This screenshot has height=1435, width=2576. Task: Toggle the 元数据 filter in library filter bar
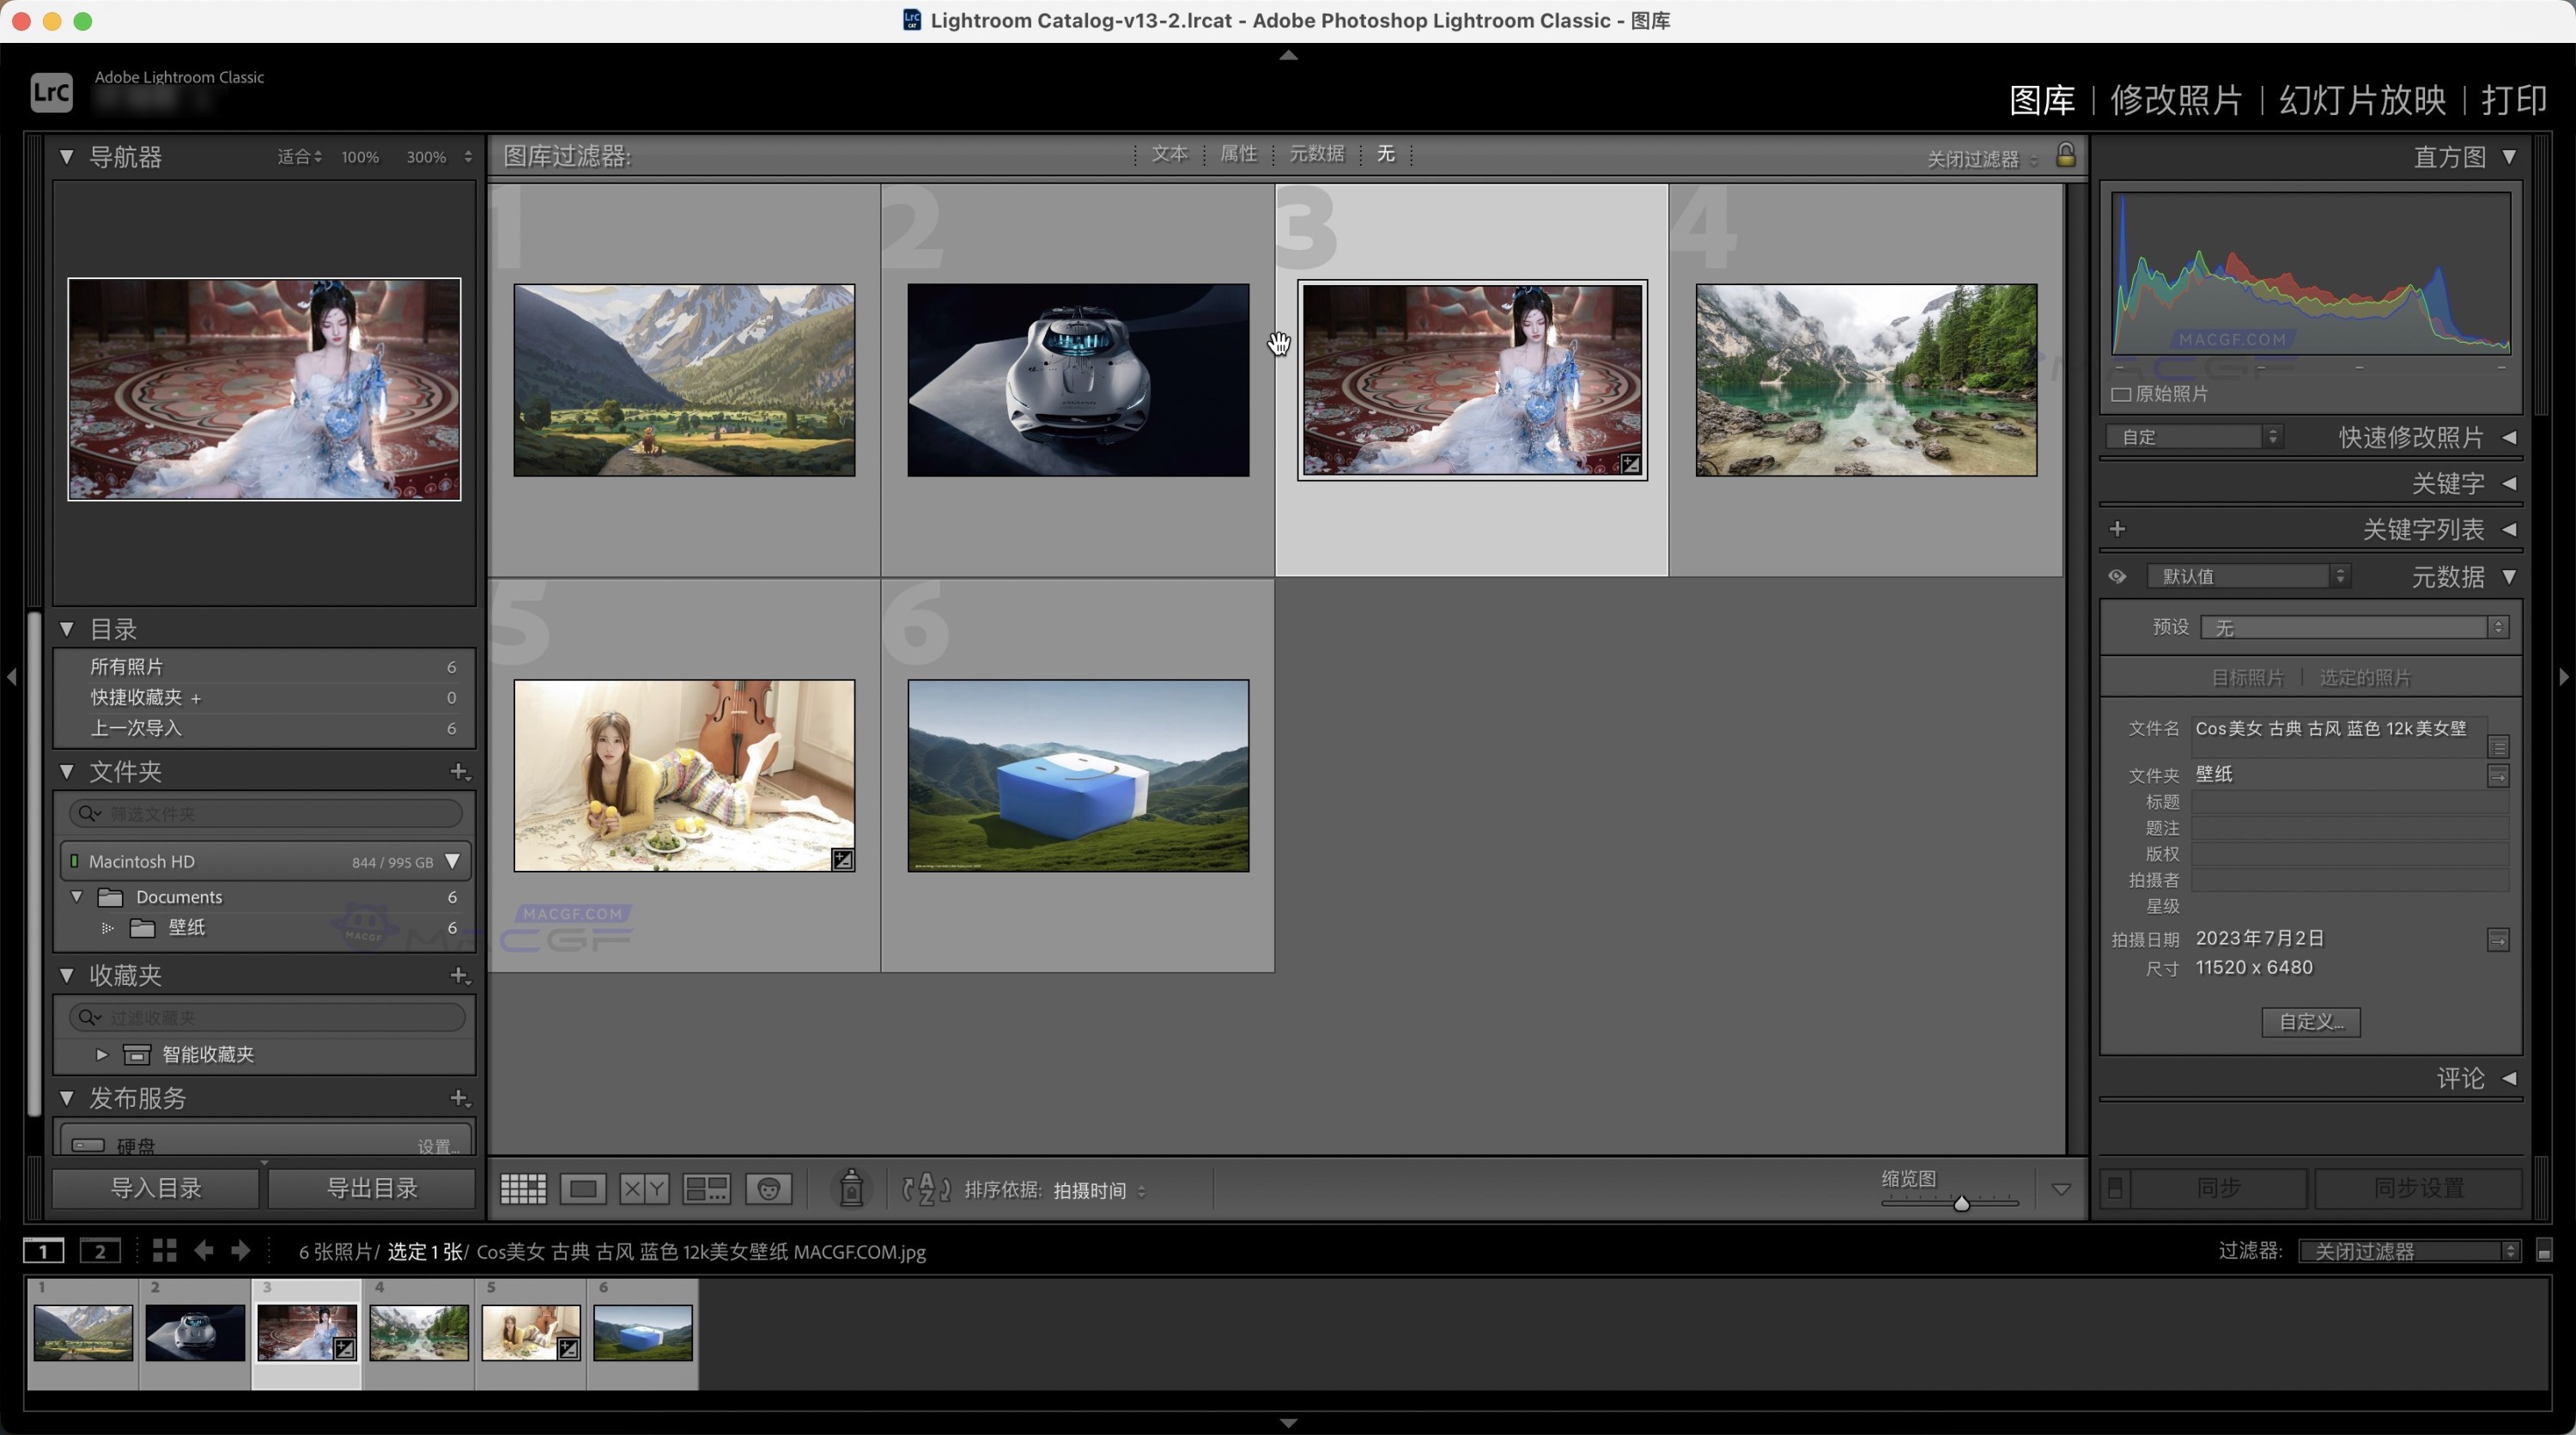click(x=1316, y=154)
